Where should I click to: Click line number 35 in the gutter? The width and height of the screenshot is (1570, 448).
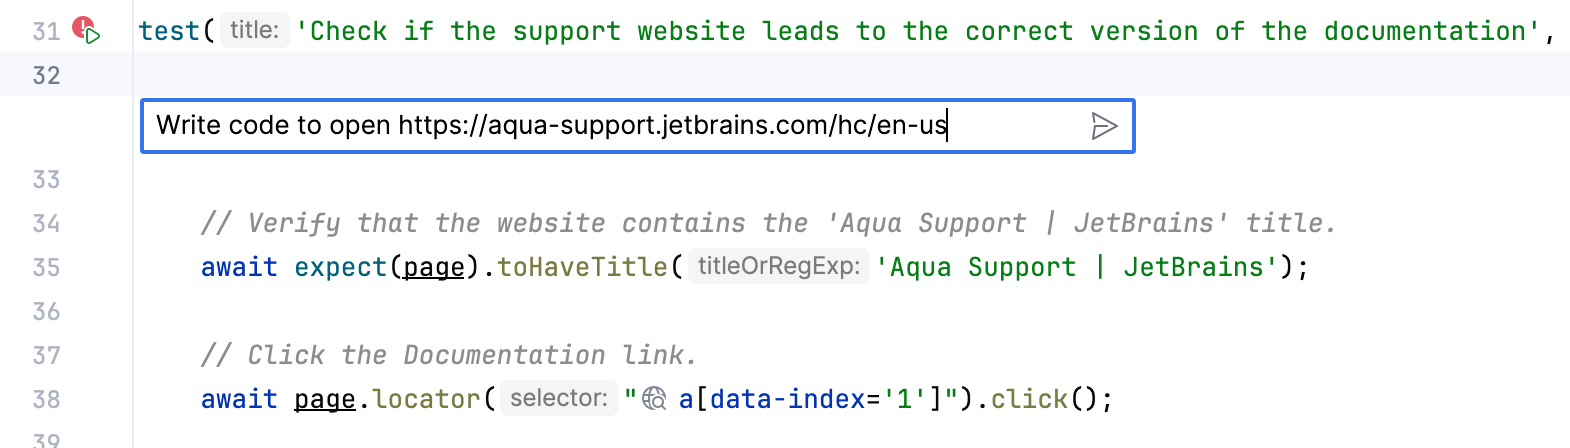point(46,268)
